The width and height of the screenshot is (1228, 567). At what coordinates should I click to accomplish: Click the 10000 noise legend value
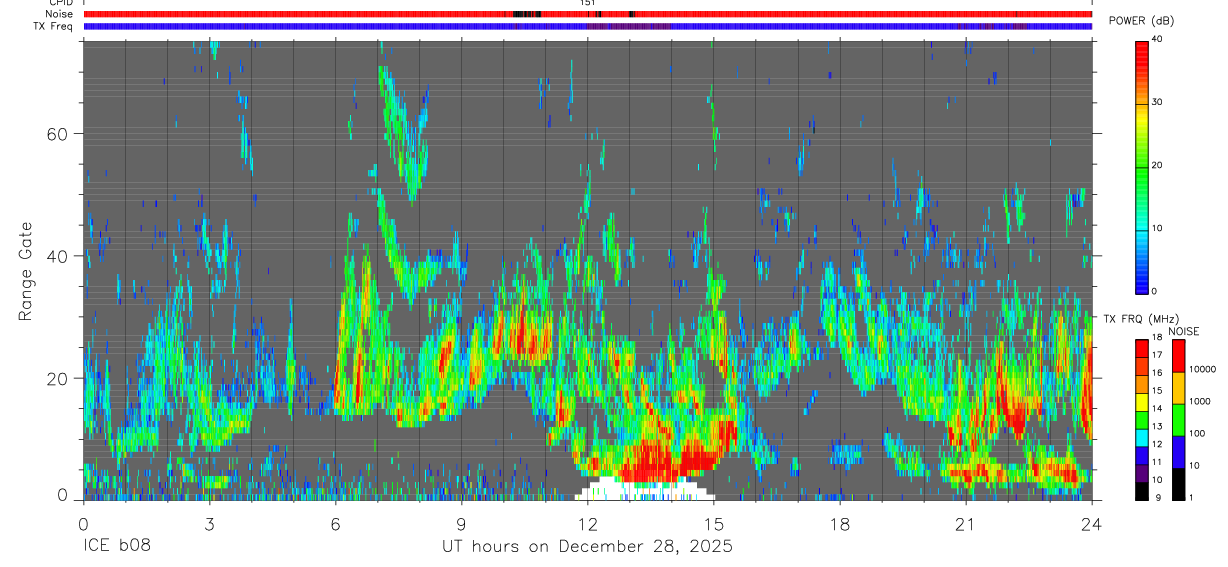[x=1203, y=369]
